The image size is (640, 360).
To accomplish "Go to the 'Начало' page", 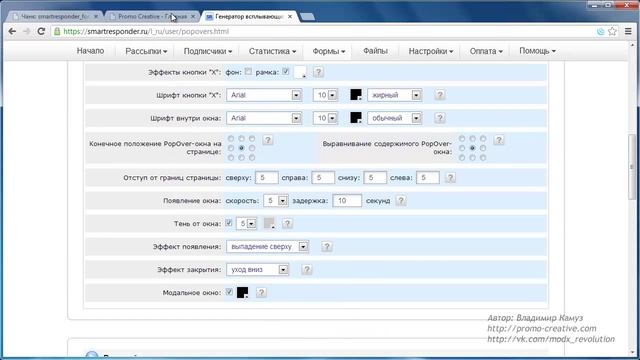I will tap(90, 51).
